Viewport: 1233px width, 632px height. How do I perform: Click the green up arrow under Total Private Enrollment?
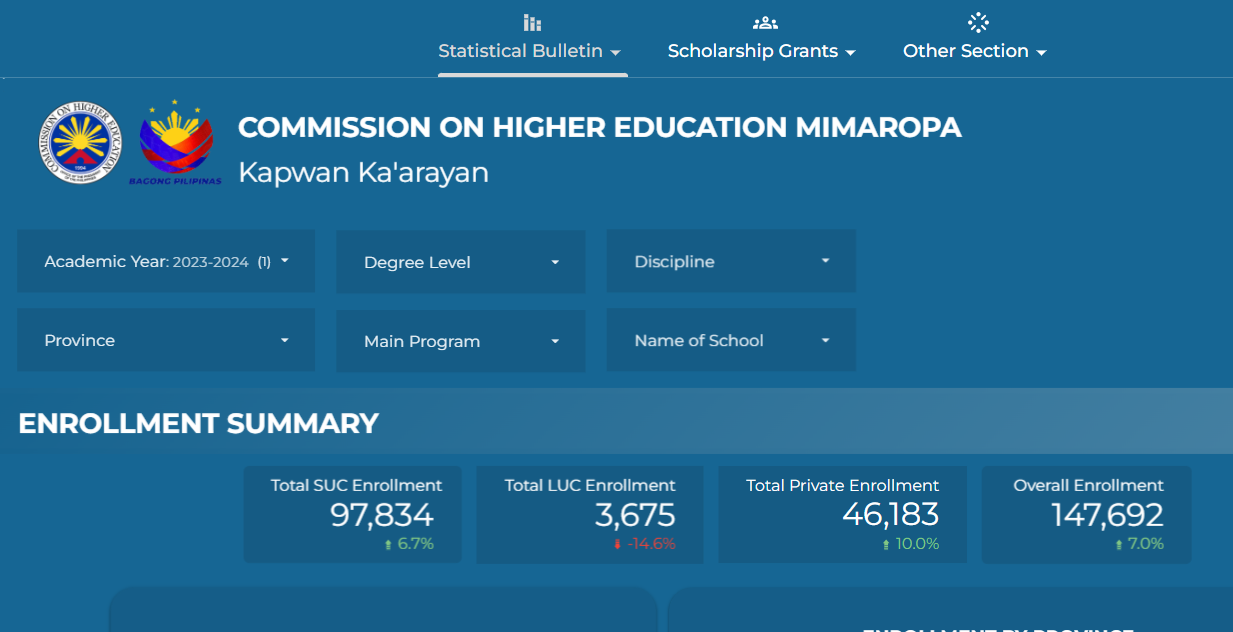(x=886, y=545)
